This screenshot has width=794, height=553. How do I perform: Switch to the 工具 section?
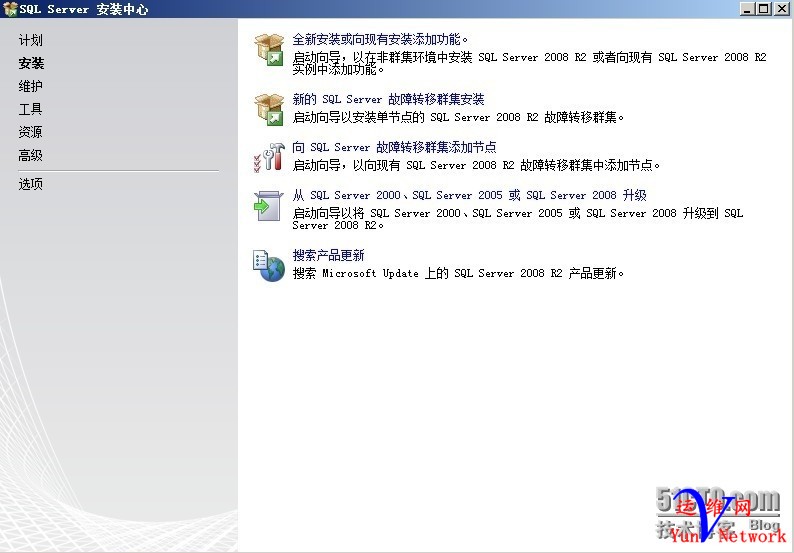point(30,109)
